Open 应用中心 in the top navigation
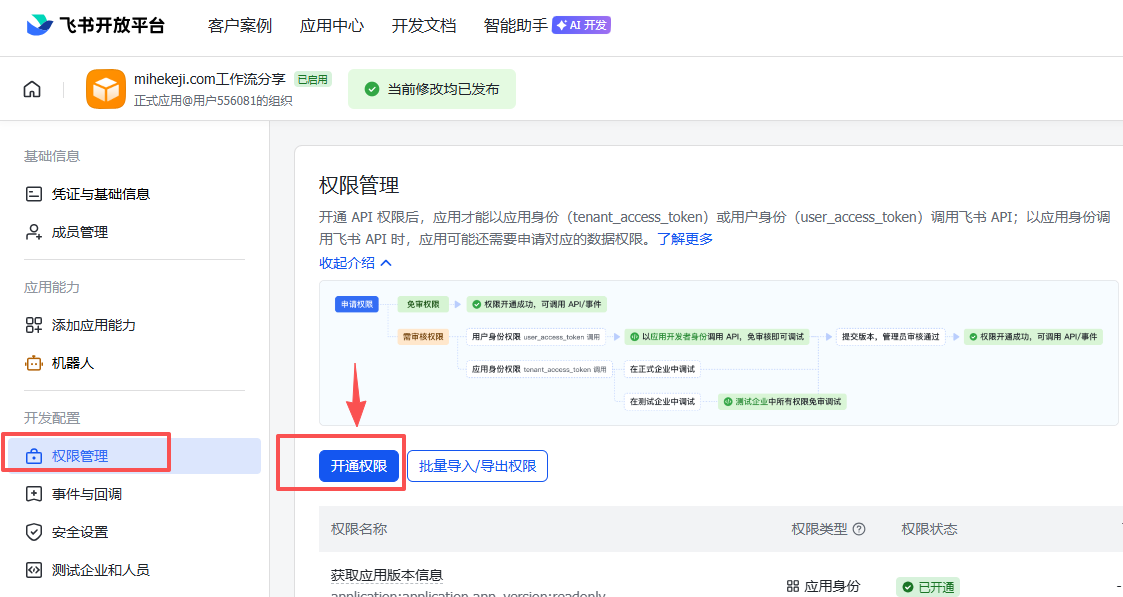1123x597 pixels. tap(332, 26)
